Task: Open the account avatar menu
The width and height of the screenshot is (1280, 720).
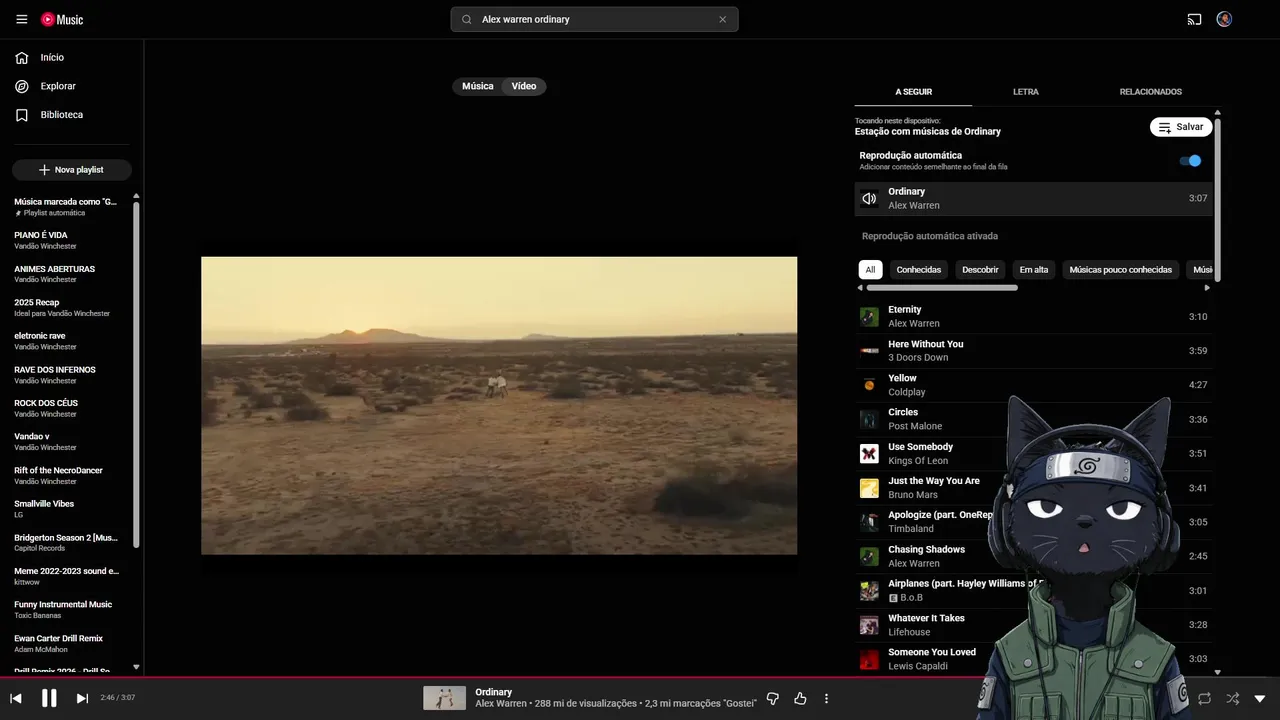Action: pos(1224,19)
